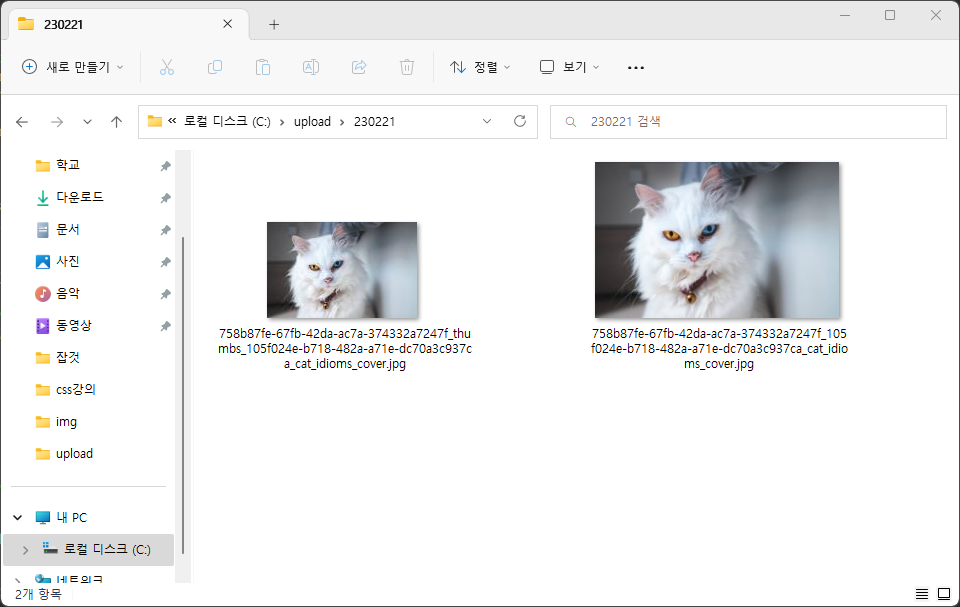Select 내 PC in navigation pane
Viewport: 960px width, 607px height.
pyautogui.click(x=71, y=518)
